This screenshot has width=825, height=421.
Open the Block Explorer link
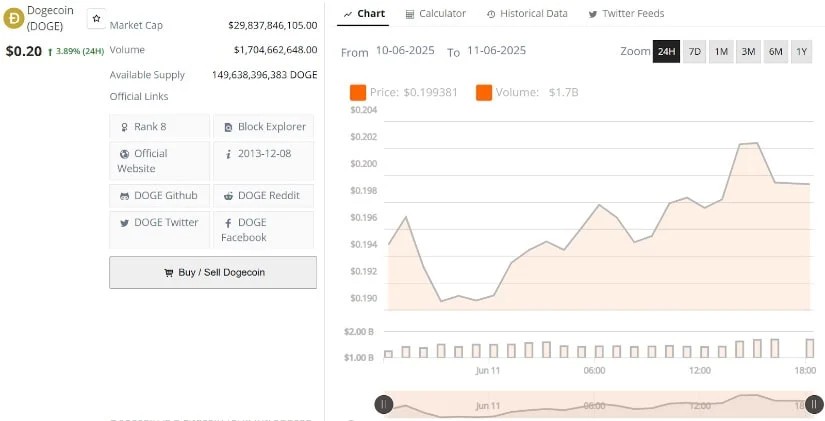264,127
